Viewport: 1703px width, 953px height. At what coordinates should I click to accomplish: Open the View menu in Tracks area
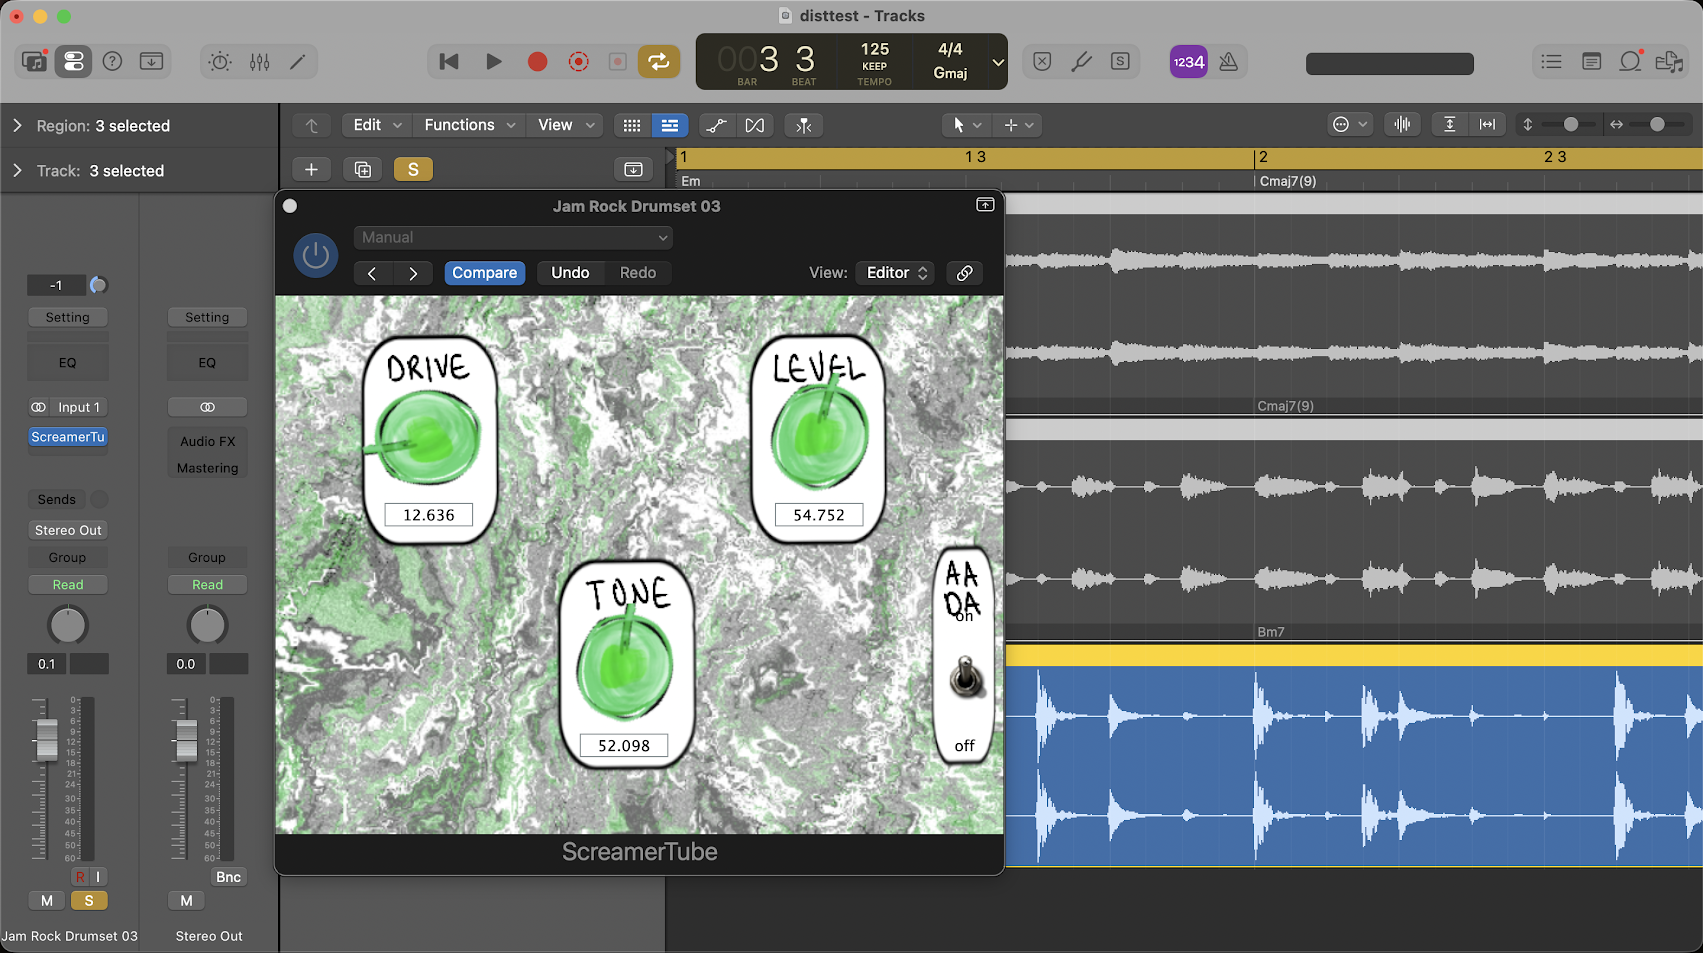[x=567, y=125]
